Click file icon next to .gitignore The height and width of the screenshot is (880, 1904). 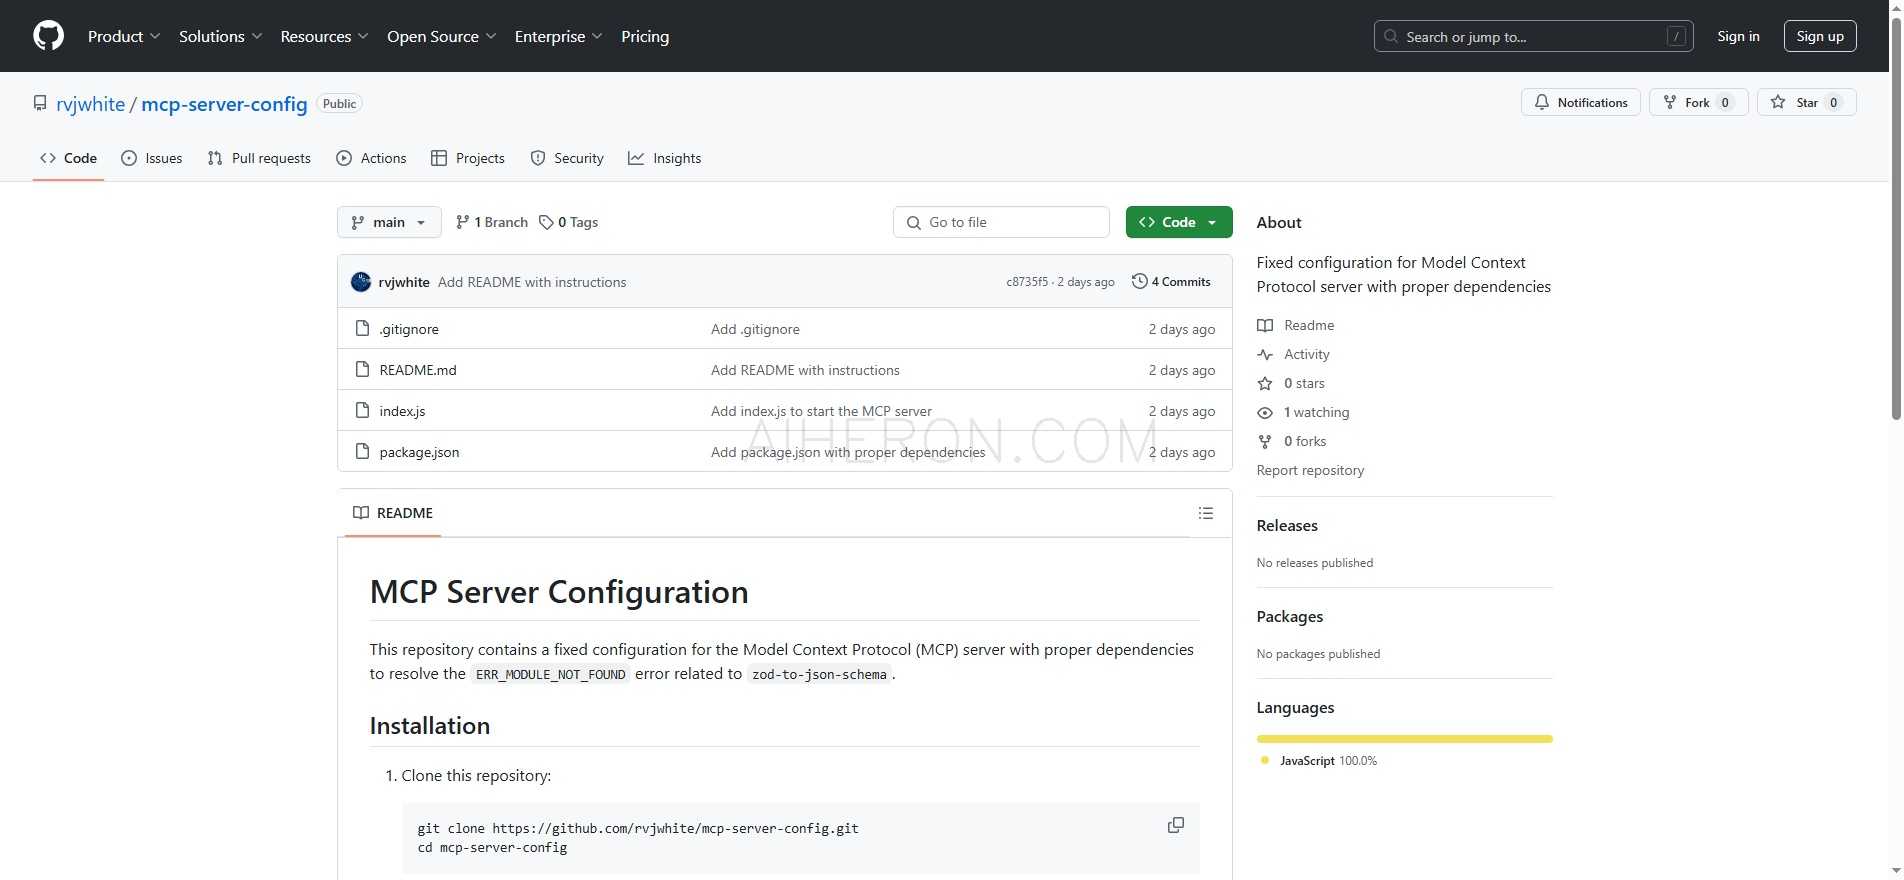tap(362, 329)
